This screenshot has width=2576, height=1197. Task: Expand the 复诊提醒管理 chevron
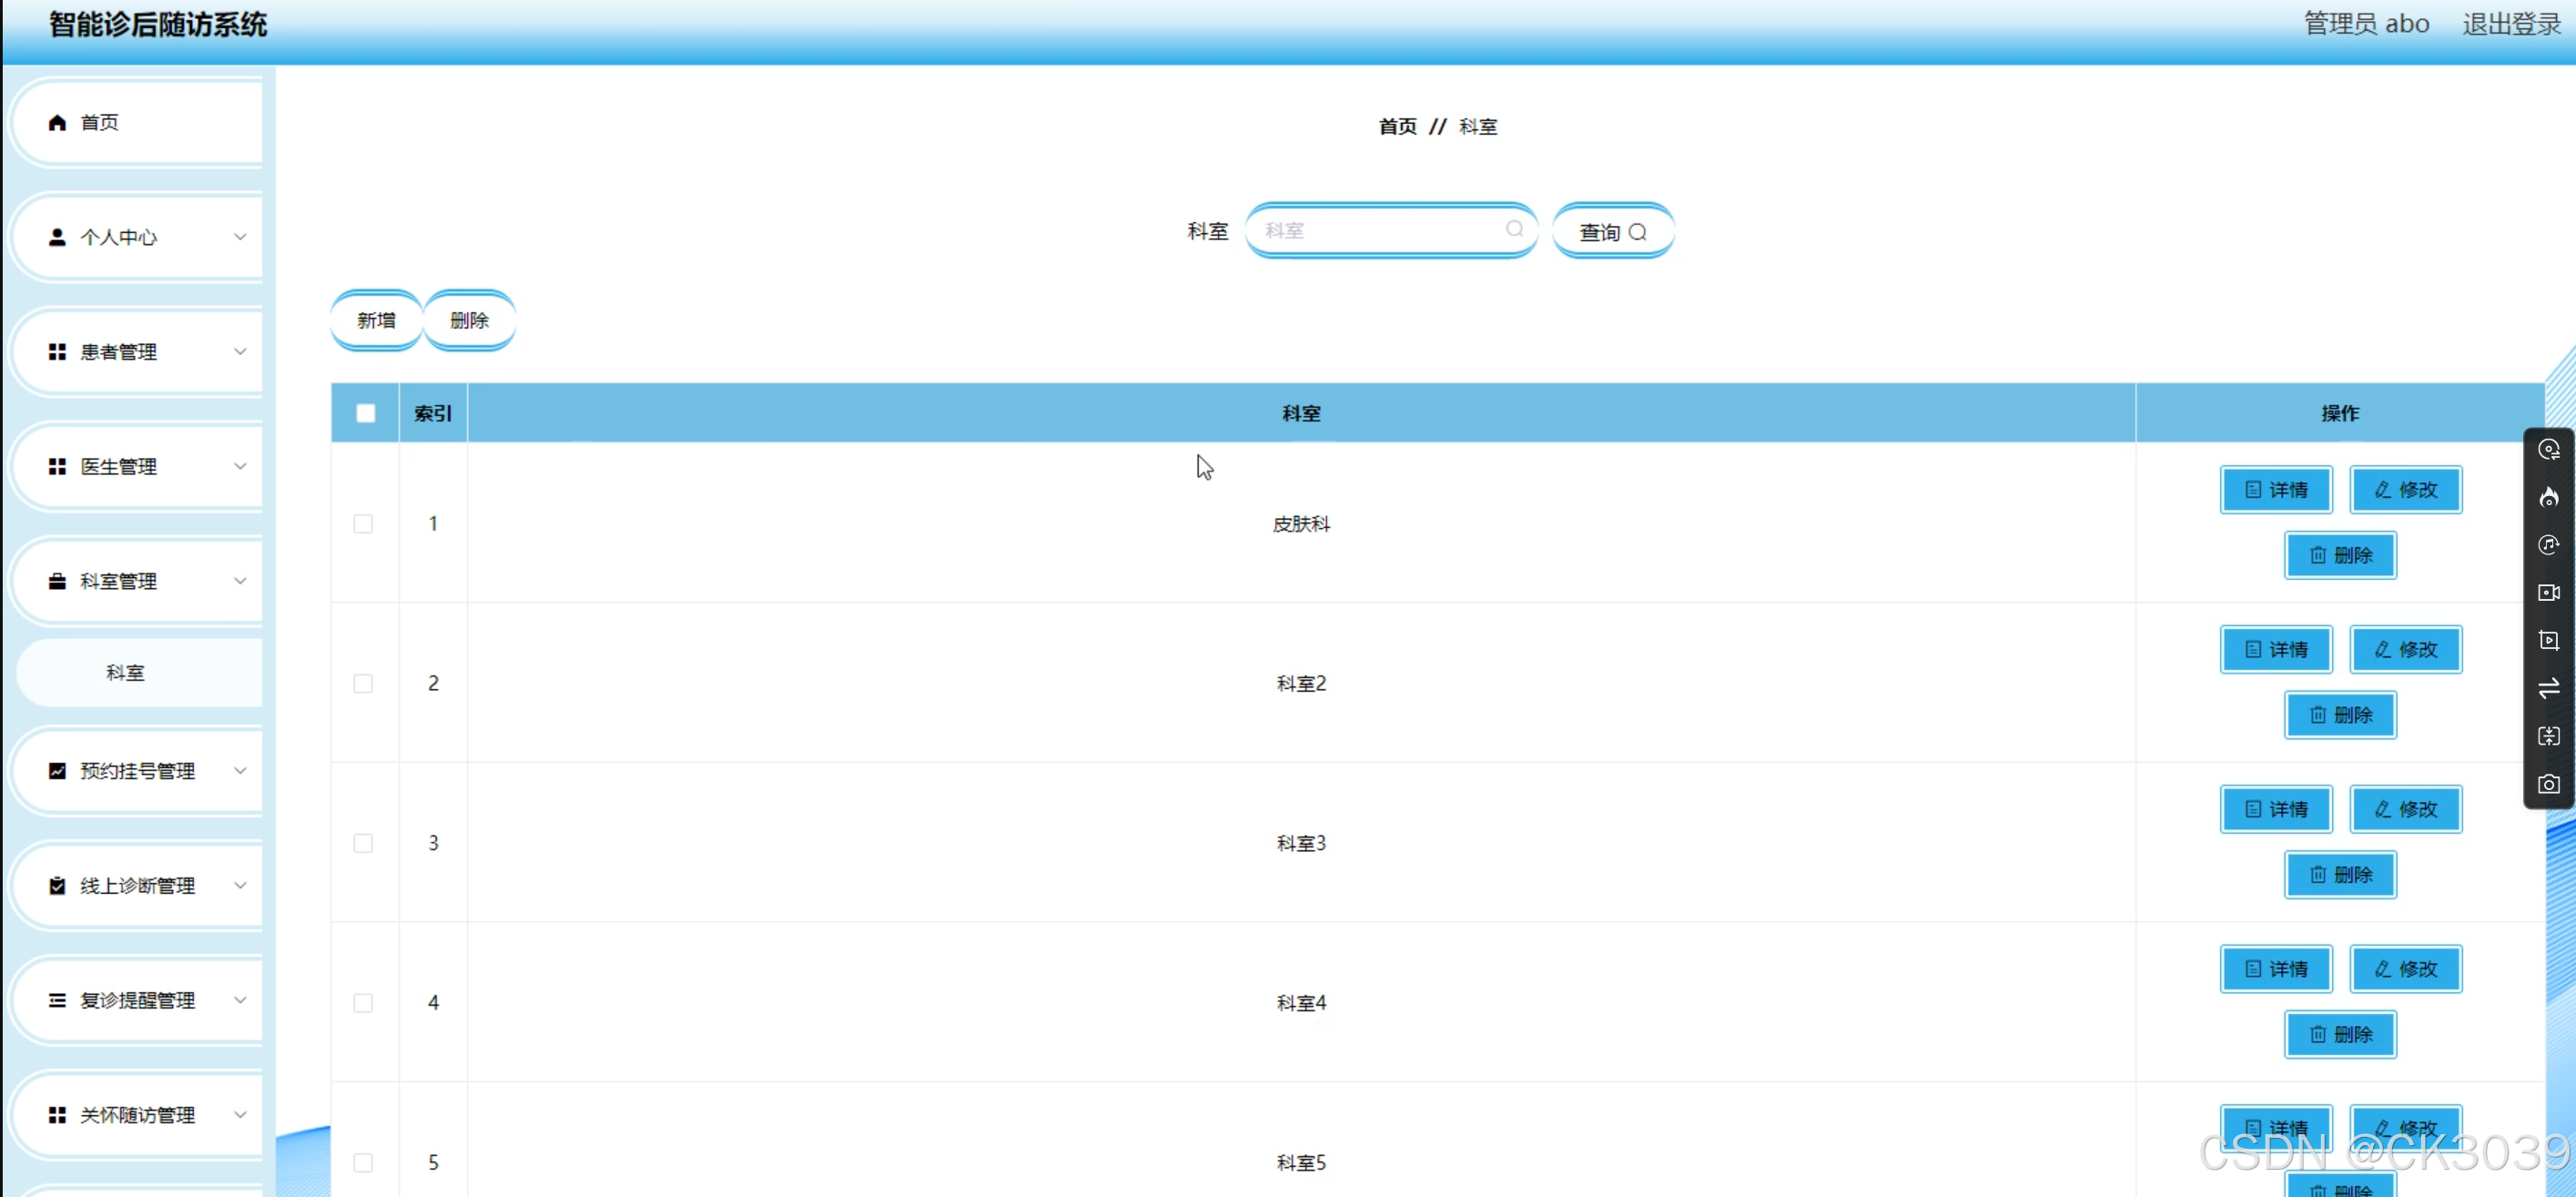pyautogui.click(x=240, y=1000)
